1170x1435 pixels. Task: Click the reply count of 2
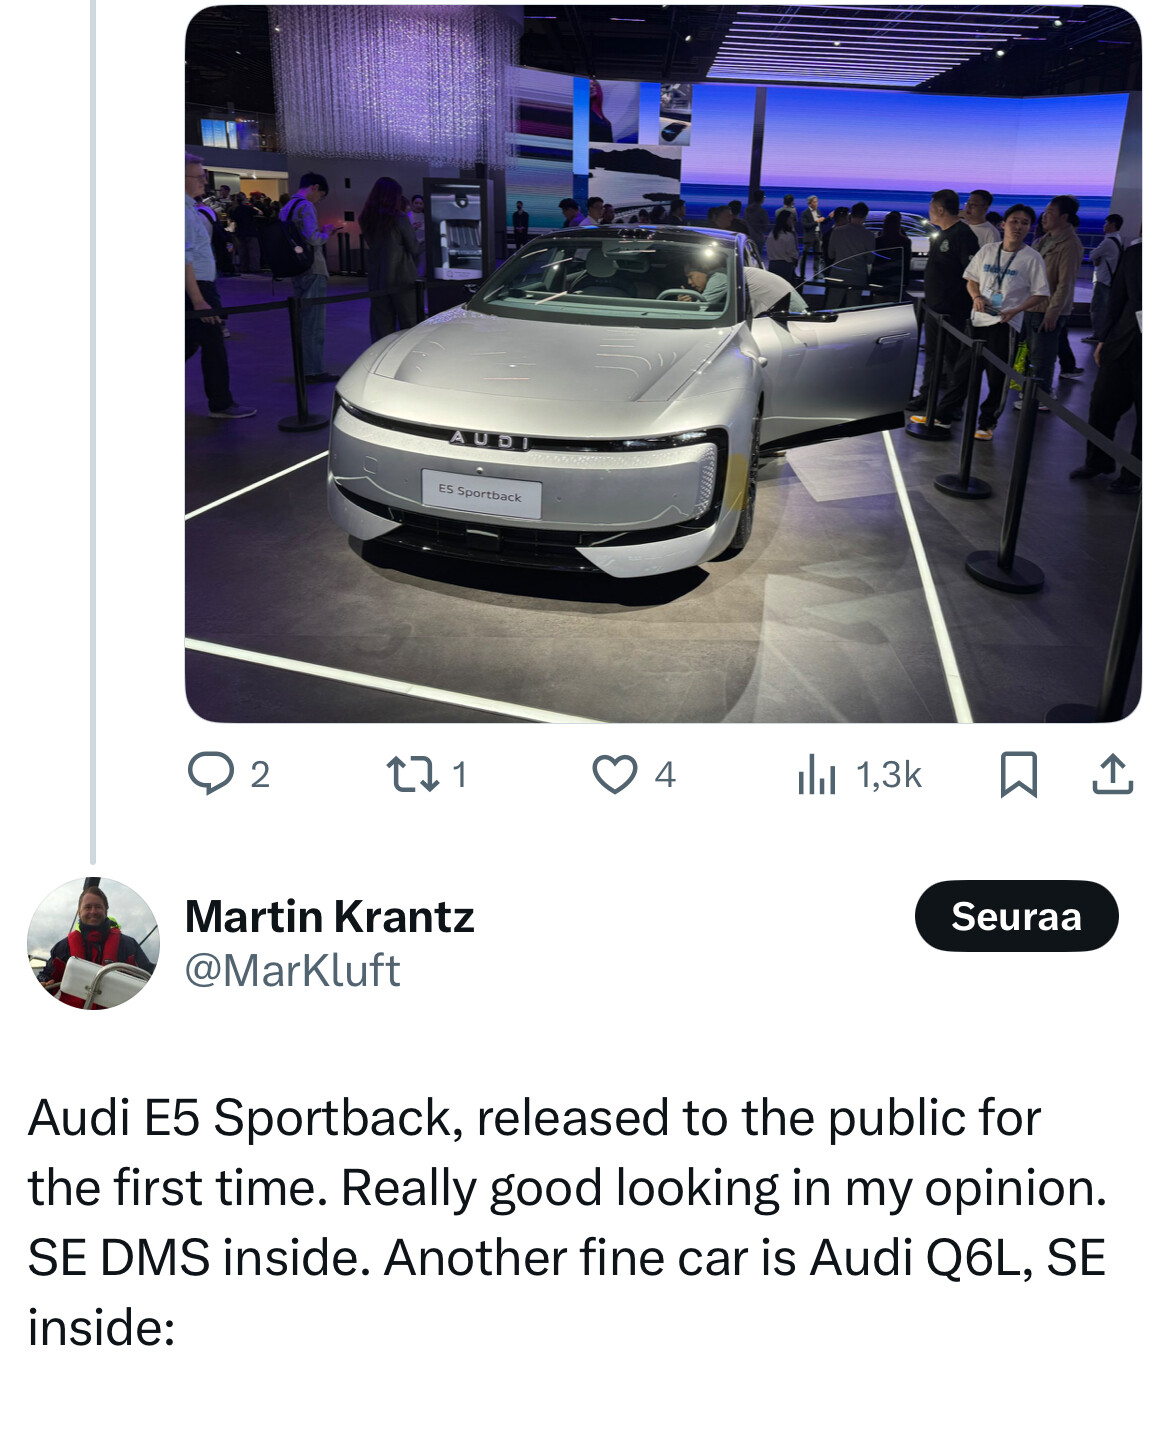click(x=260, y=774)
